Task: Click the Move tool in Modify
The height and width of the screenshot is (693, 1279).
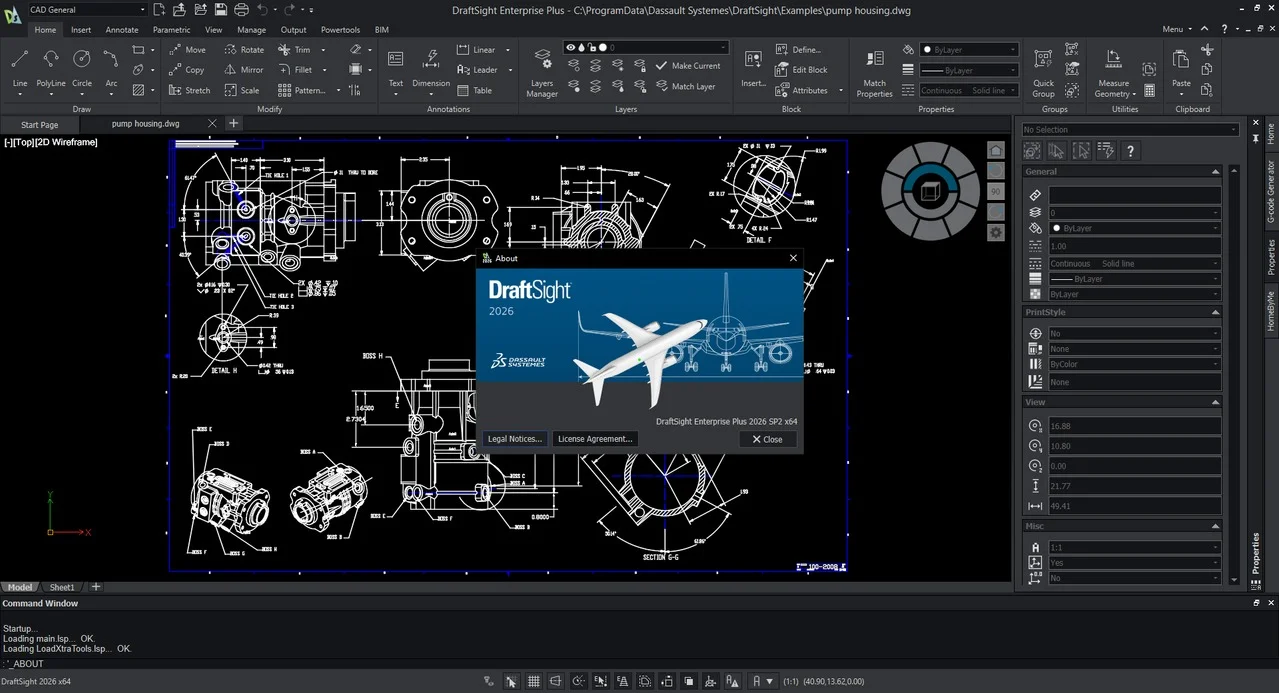Action: 187,49
